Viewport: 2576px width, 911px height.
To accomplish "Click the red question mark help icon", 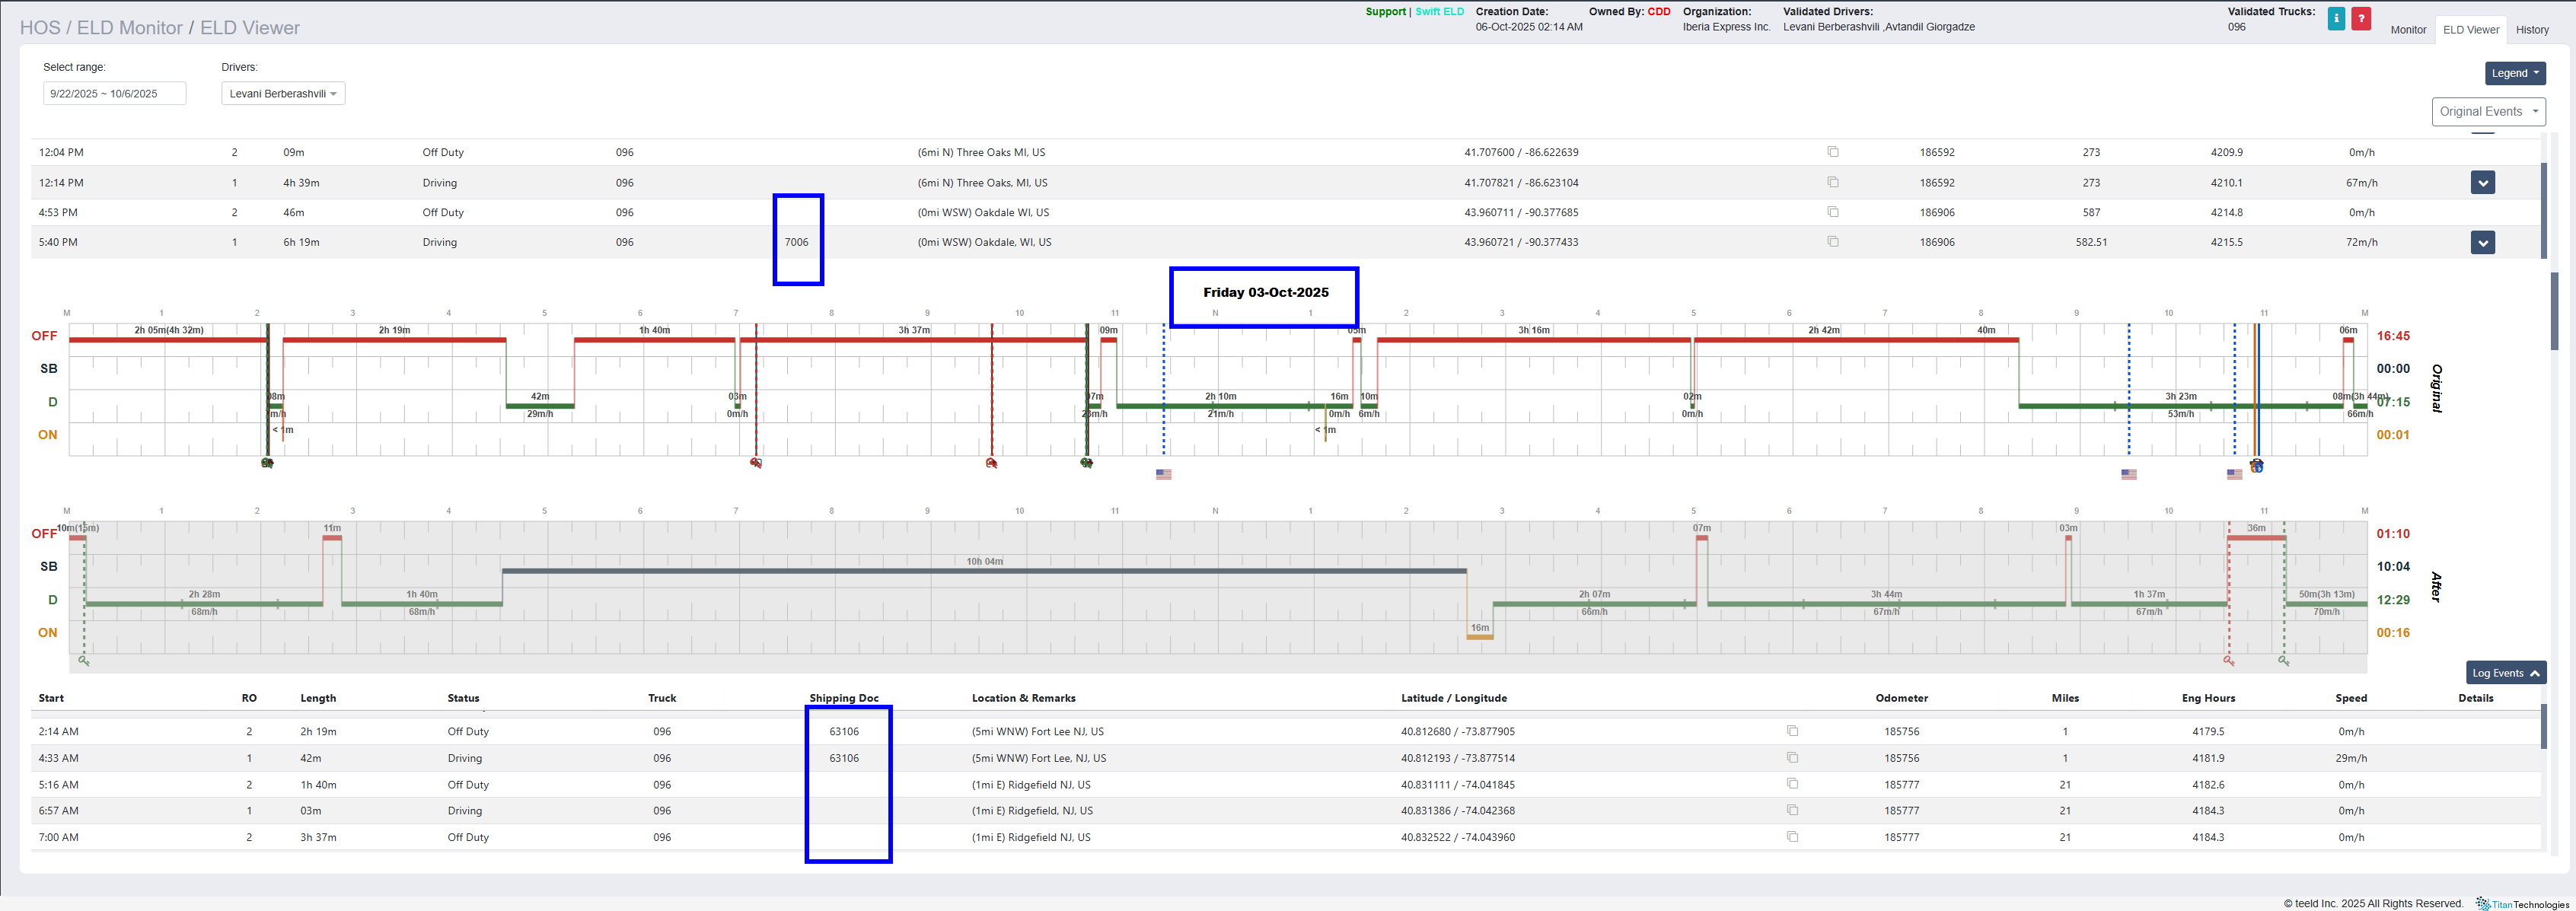I will tap(2361, 19).
